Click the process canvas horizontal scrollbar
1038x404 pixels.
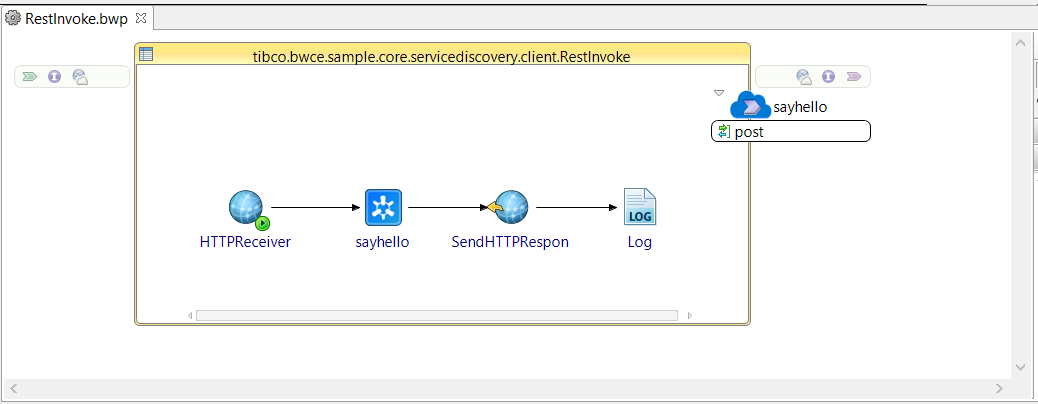tap(437, 315)
